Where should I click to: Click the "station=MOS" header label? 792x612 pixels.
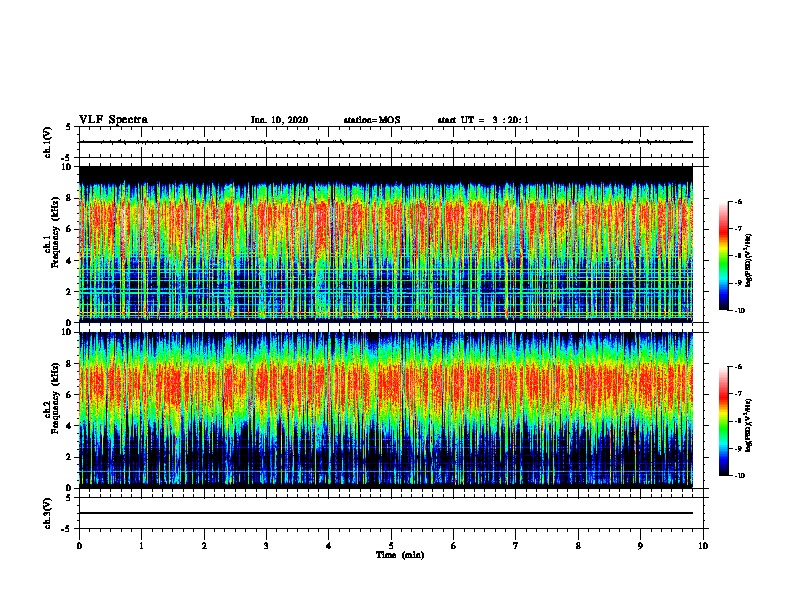(x=372, y=120)
